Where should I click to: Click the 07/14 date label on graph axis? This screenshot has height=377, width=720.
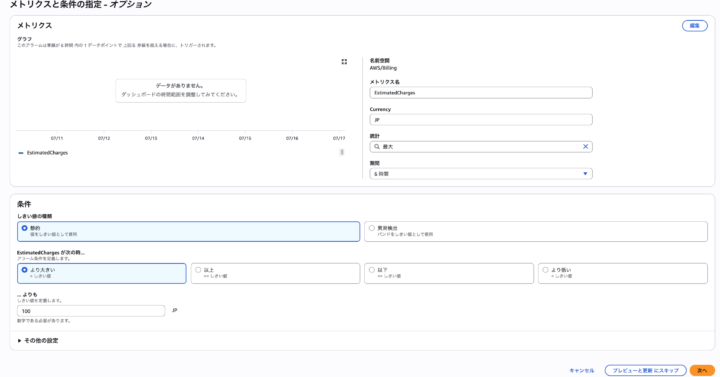(198, 138)
